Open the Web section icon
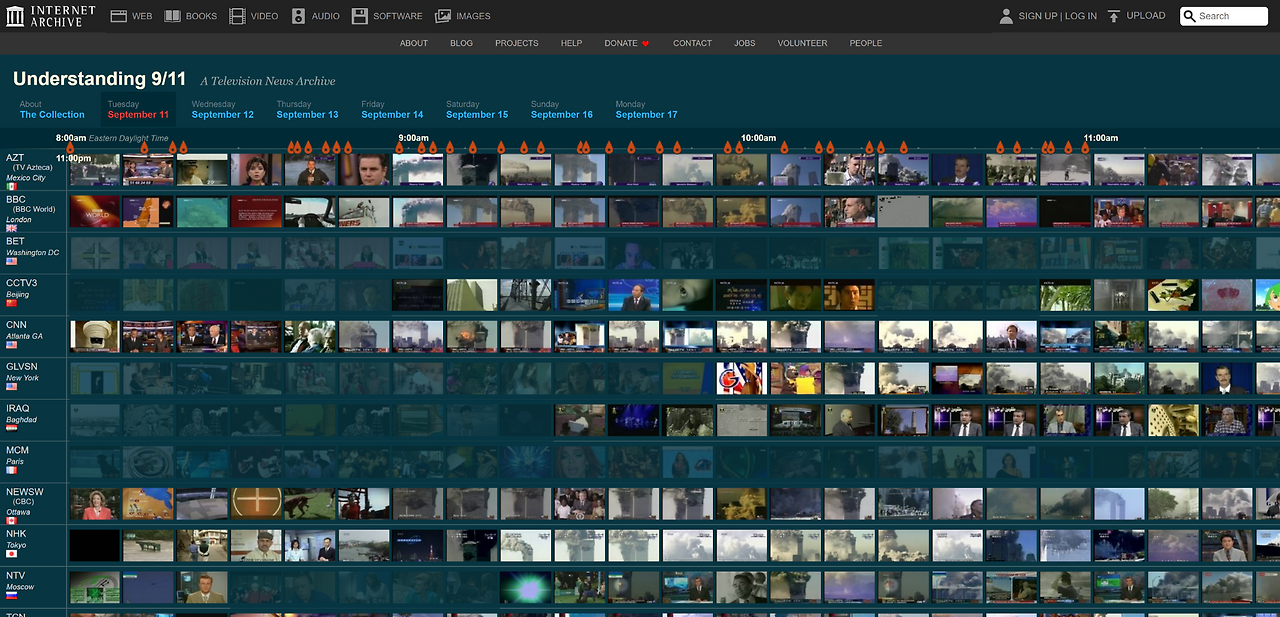 (119, 16)
